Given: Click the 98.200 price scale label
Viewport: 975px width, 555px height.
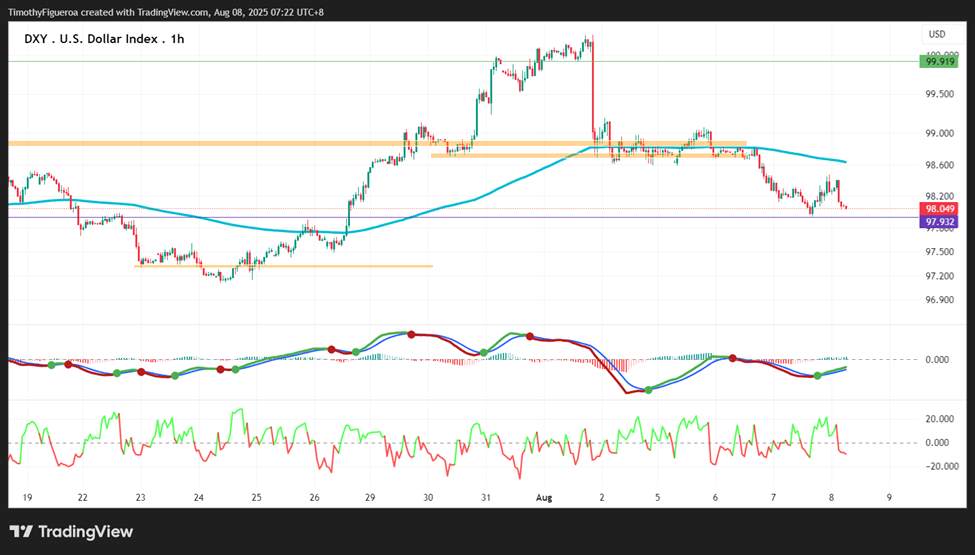Looking at the screenshot, I should point(940,196).
